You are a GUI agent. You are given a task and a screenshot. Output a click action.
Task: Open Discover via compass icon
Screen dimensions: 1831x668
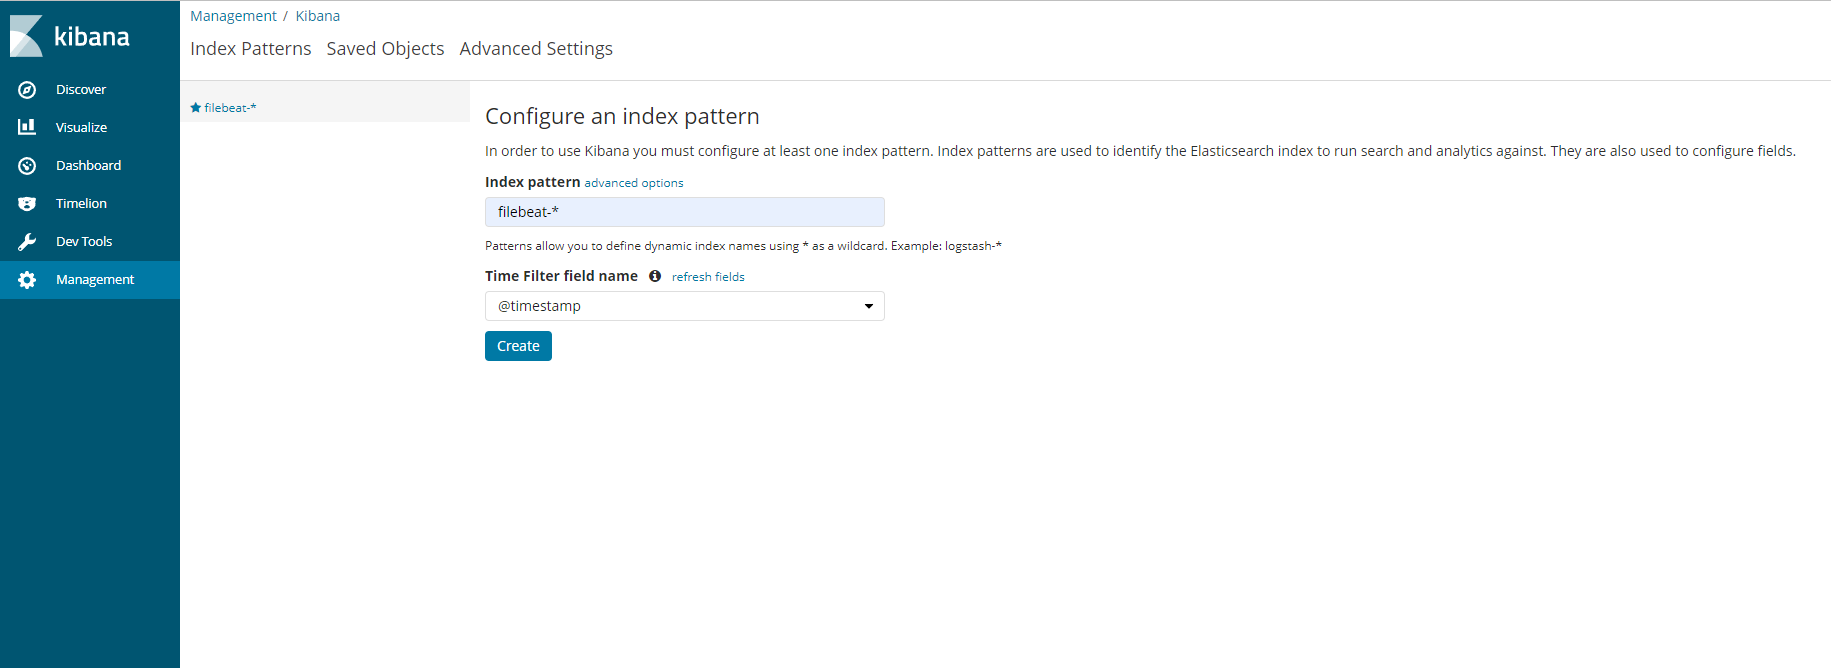pyautogui.click(x=27, y=90)
